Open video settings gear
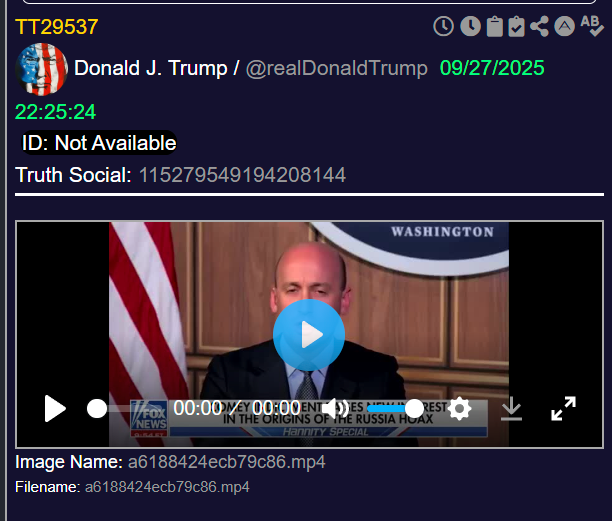The width and height of the screenshot is (612, 521). click(459, 409)
